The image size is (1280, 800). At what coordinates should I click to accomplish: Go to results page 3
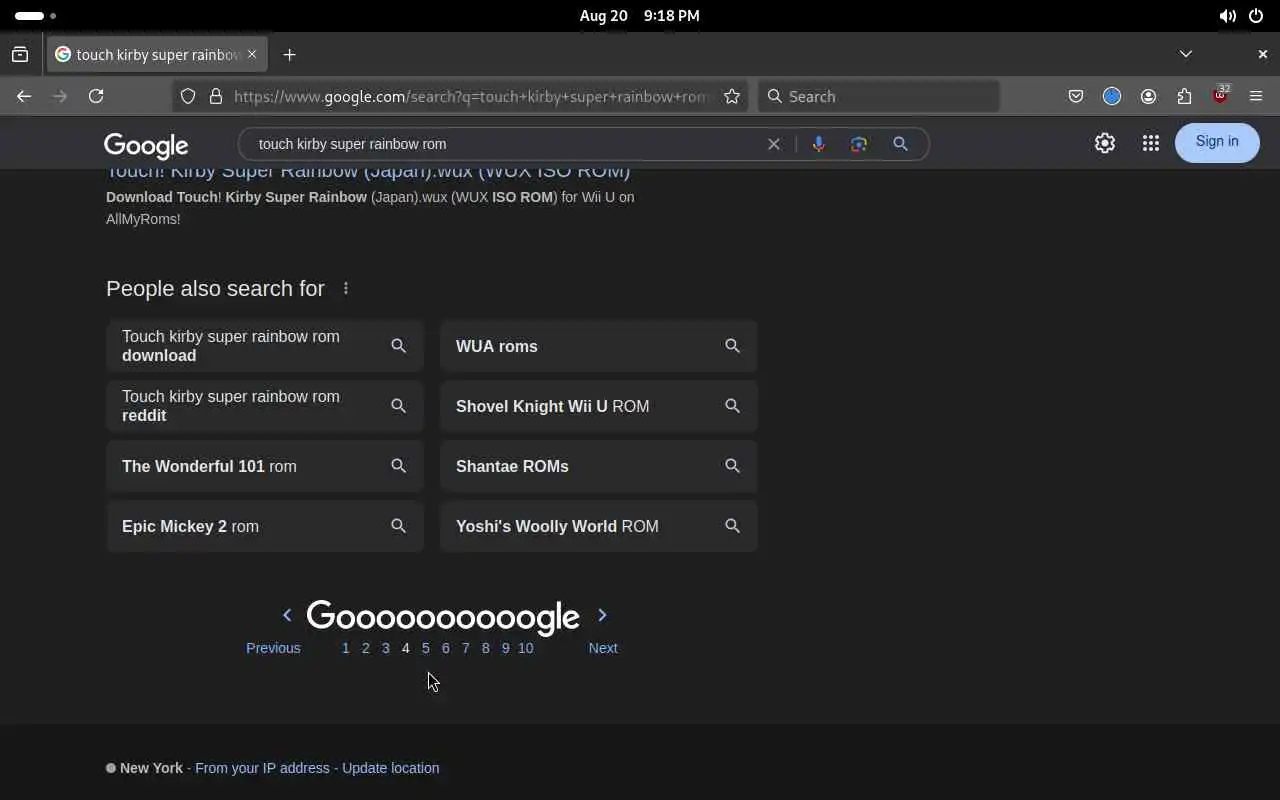click(386, 648)
